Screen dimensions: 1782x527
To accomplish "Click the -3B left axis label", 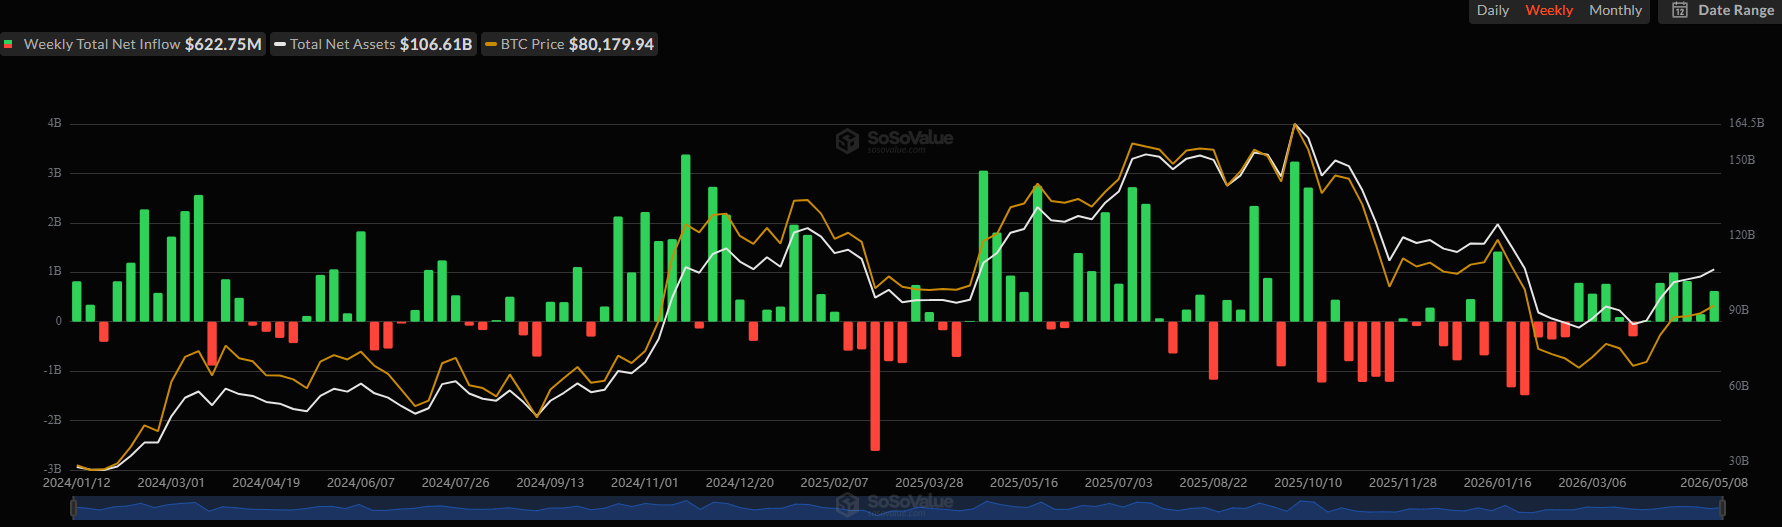I will (53, 468).
